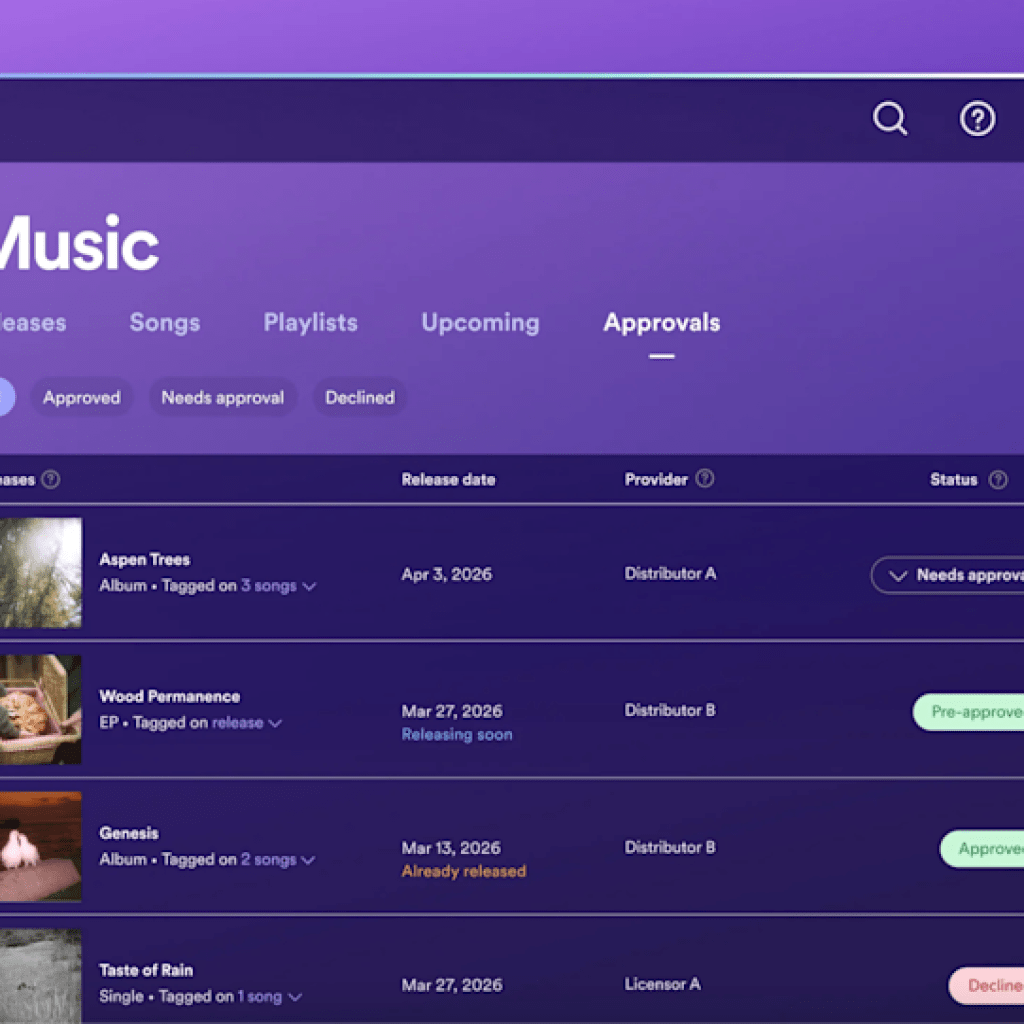Click the help icon in the Releases column header
This screenshot has width=1024, height=1024.
(49, 479)
